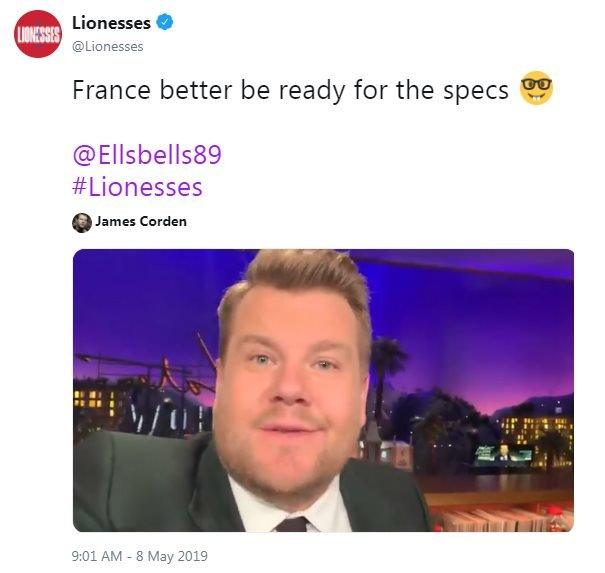Play the James Corden video thumbnail

click(x=323, y=390)
